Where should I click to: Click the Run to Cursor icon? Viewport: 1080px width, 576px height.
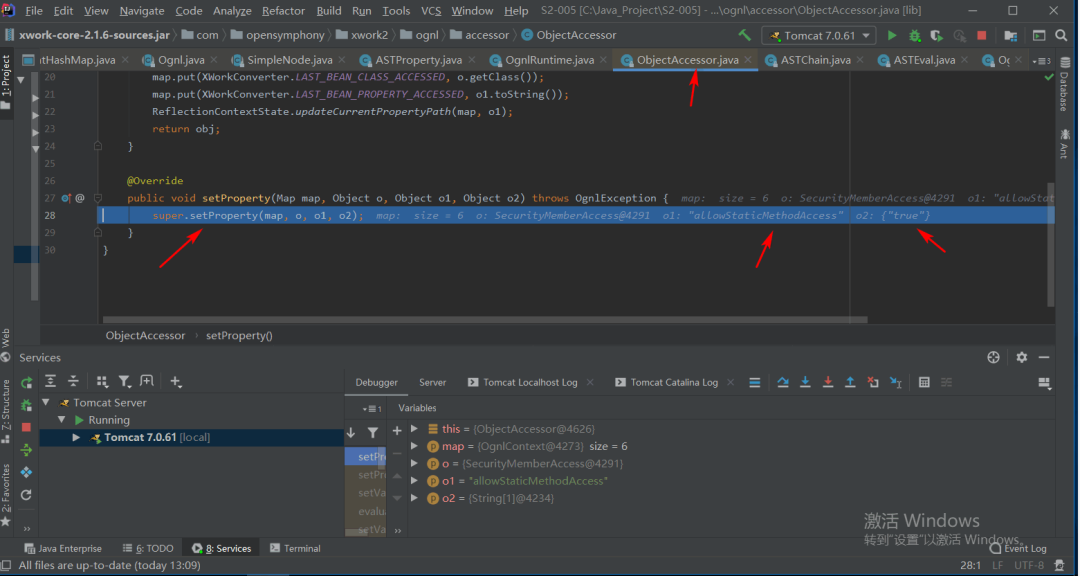pyautogui.click(x=895, y=382)
